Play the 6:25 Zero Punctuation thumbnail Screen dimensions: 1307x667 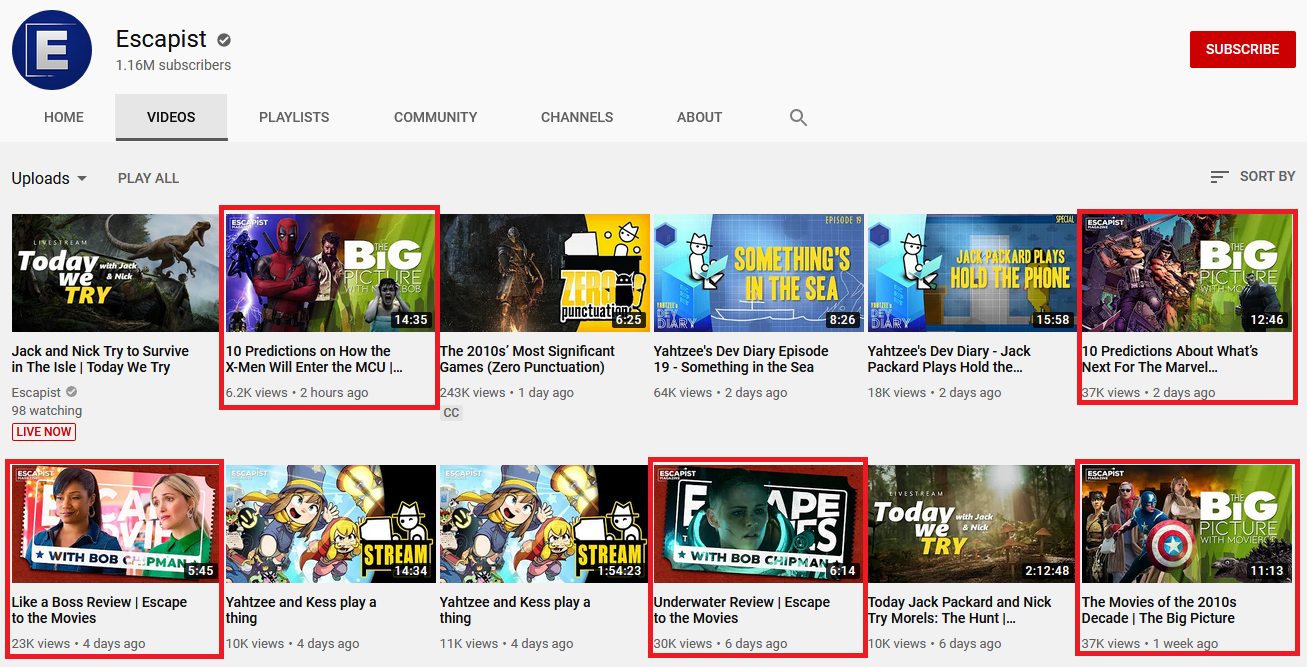pyautogui.click(x=543, y=273)
